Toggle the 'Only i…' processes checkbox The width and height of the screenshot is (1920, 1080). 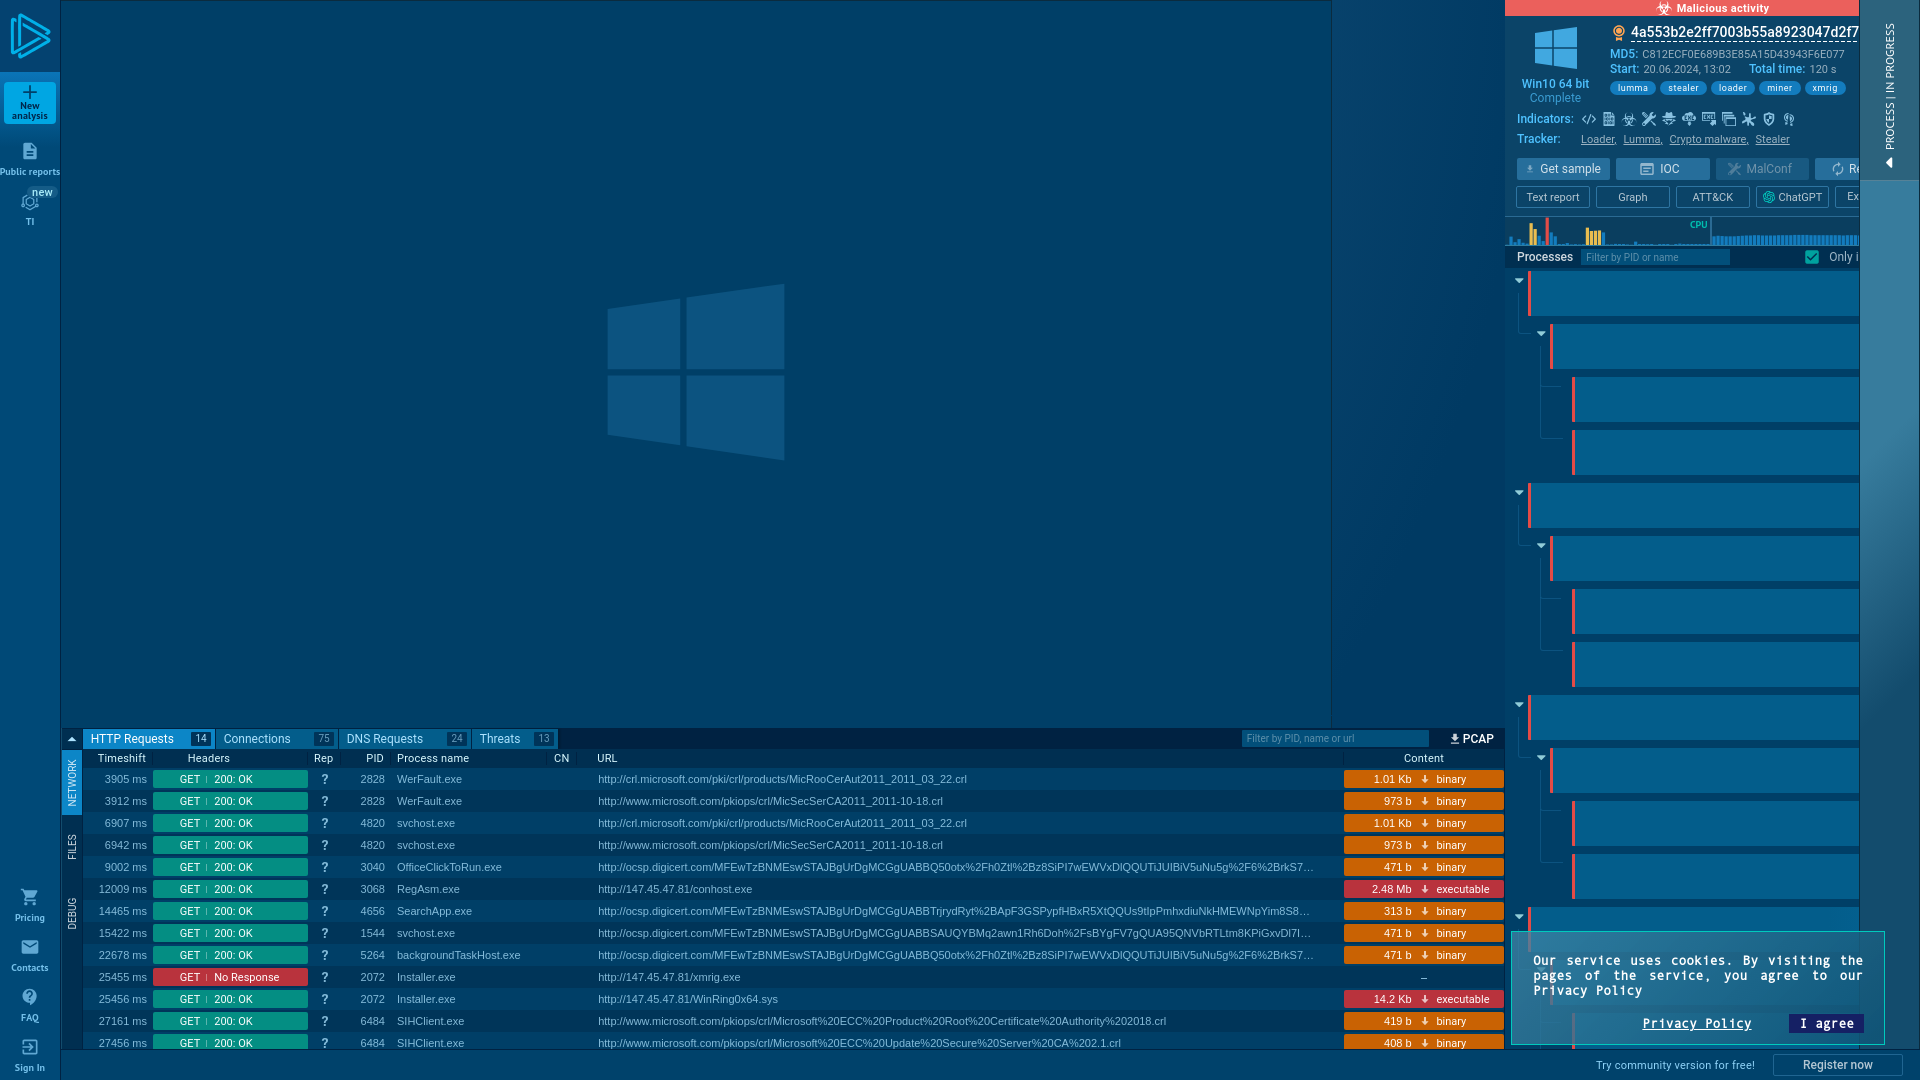[x=1812, y=257]
